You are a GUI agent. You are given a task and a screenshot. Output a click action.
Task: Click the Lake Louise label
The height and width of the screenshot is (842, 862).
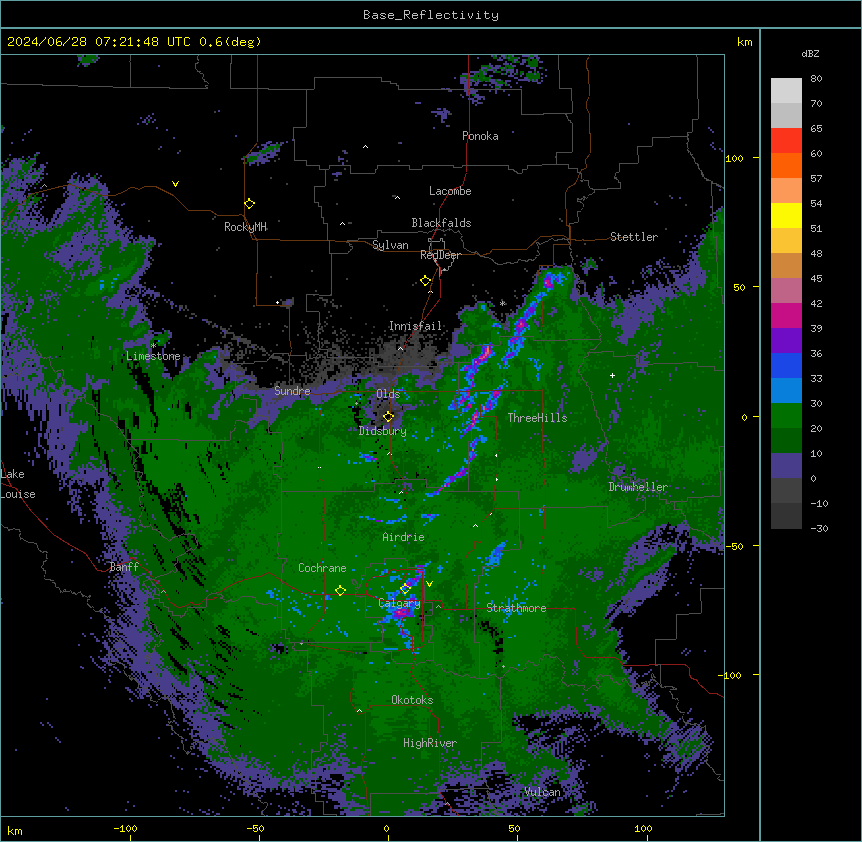click(x=18, y=484)
